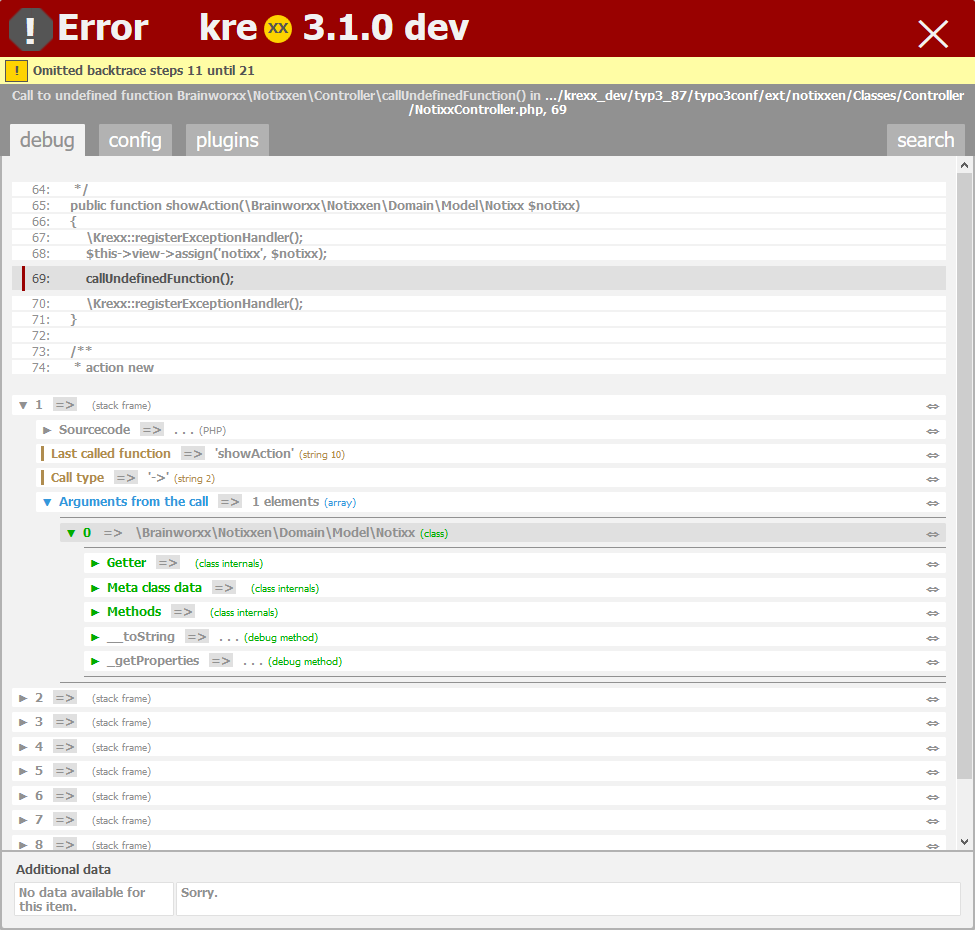Switch to the debug tab

tap(47, 140)
